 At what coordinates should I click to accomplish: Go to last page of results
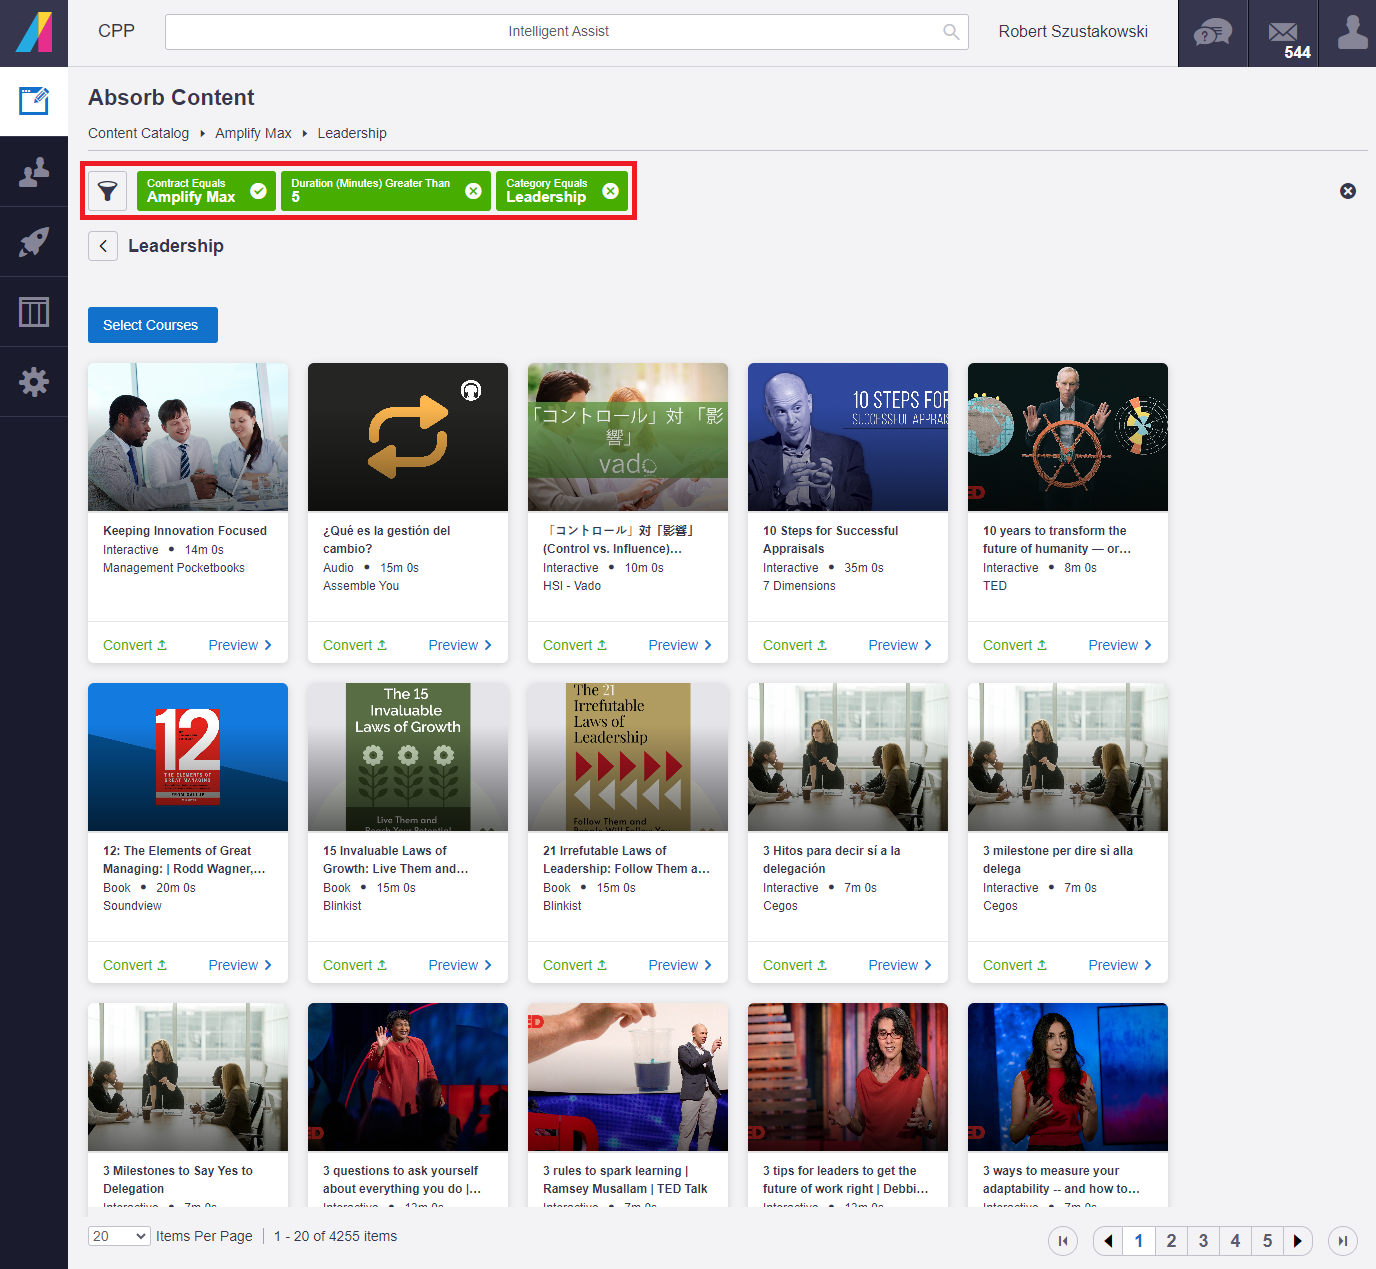coord(1343,1241)
